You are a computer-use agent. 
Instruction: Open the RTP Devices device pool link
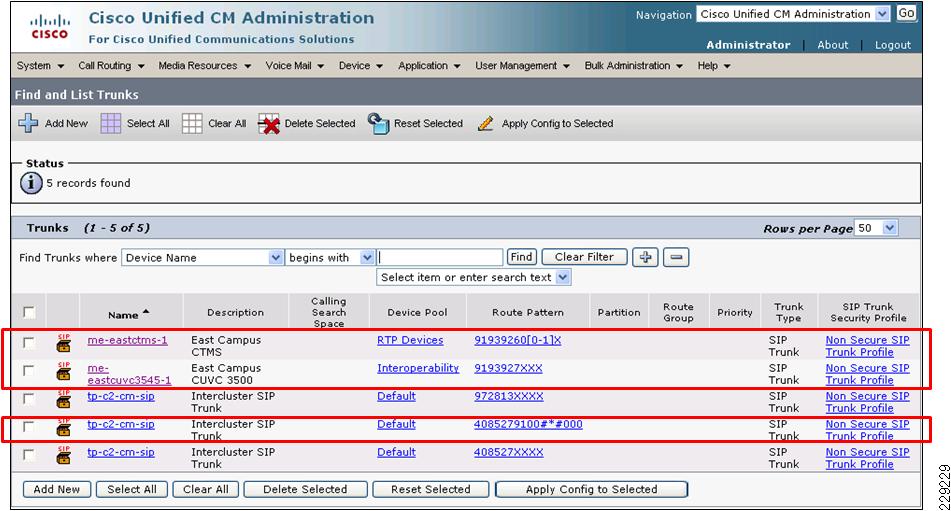[410, 340]
